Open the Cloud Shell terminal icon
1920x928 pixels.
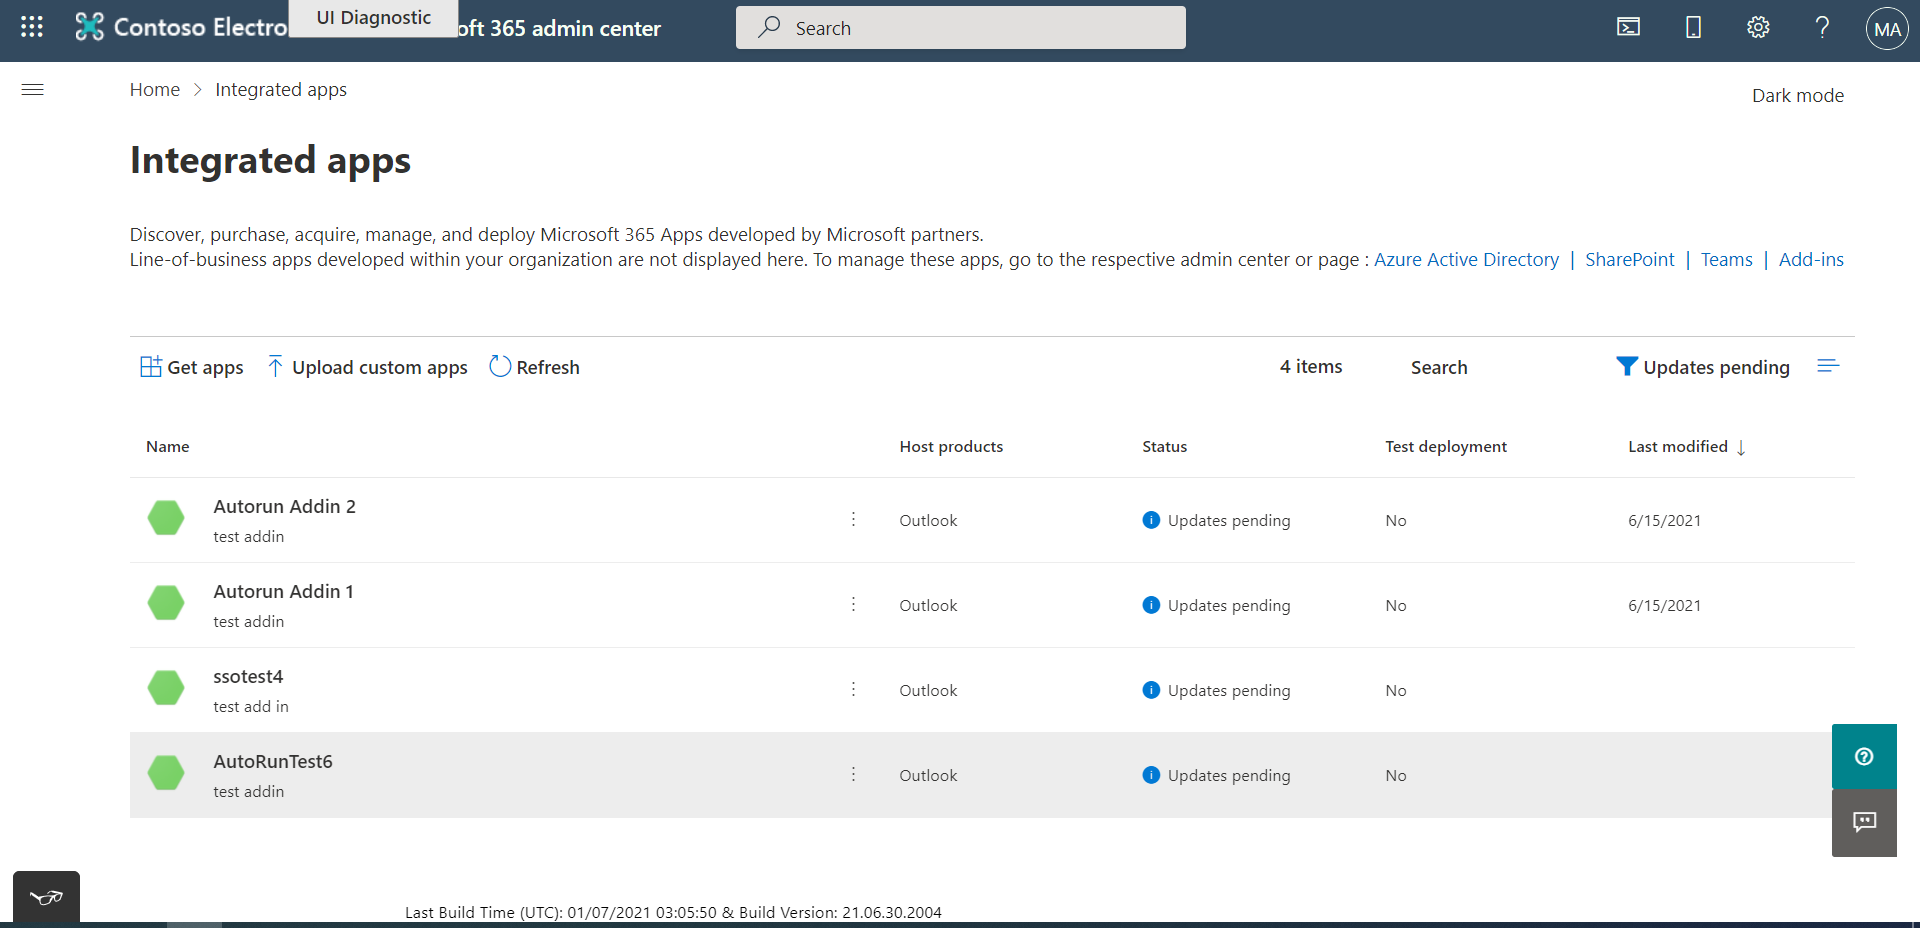1628,27
